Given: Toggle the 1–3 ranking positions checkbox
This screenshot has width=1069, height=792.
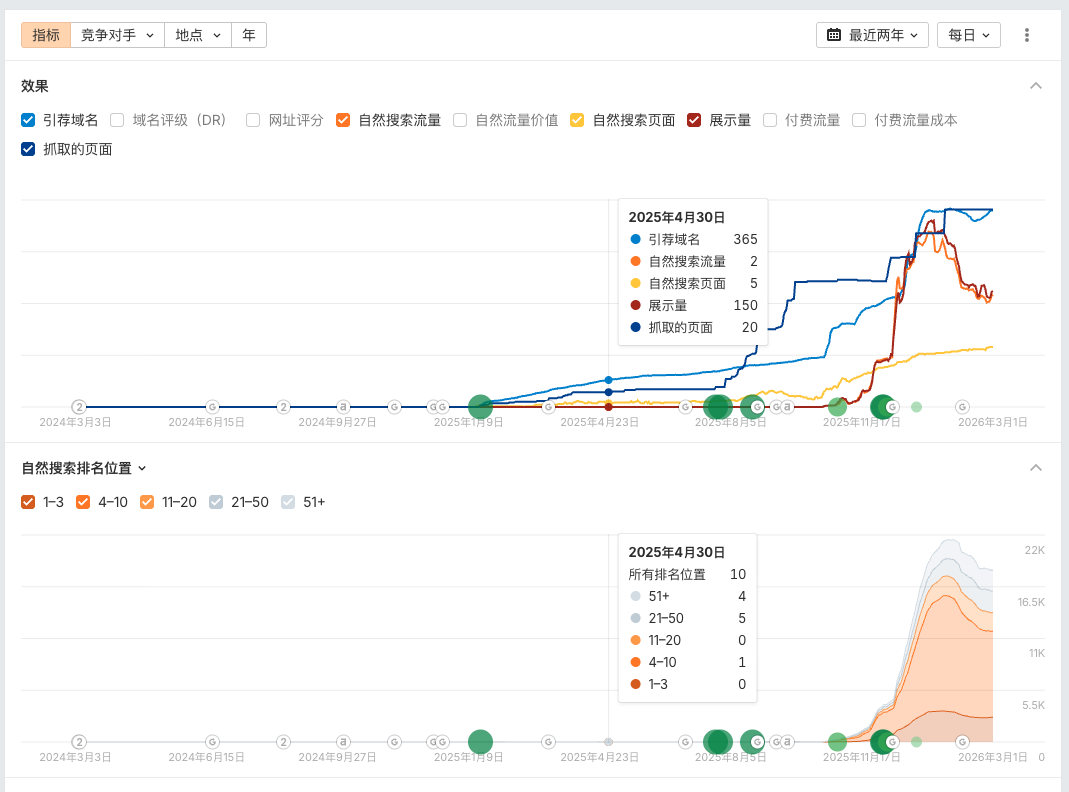Looking at the screenshot, I should coord(28,502).
